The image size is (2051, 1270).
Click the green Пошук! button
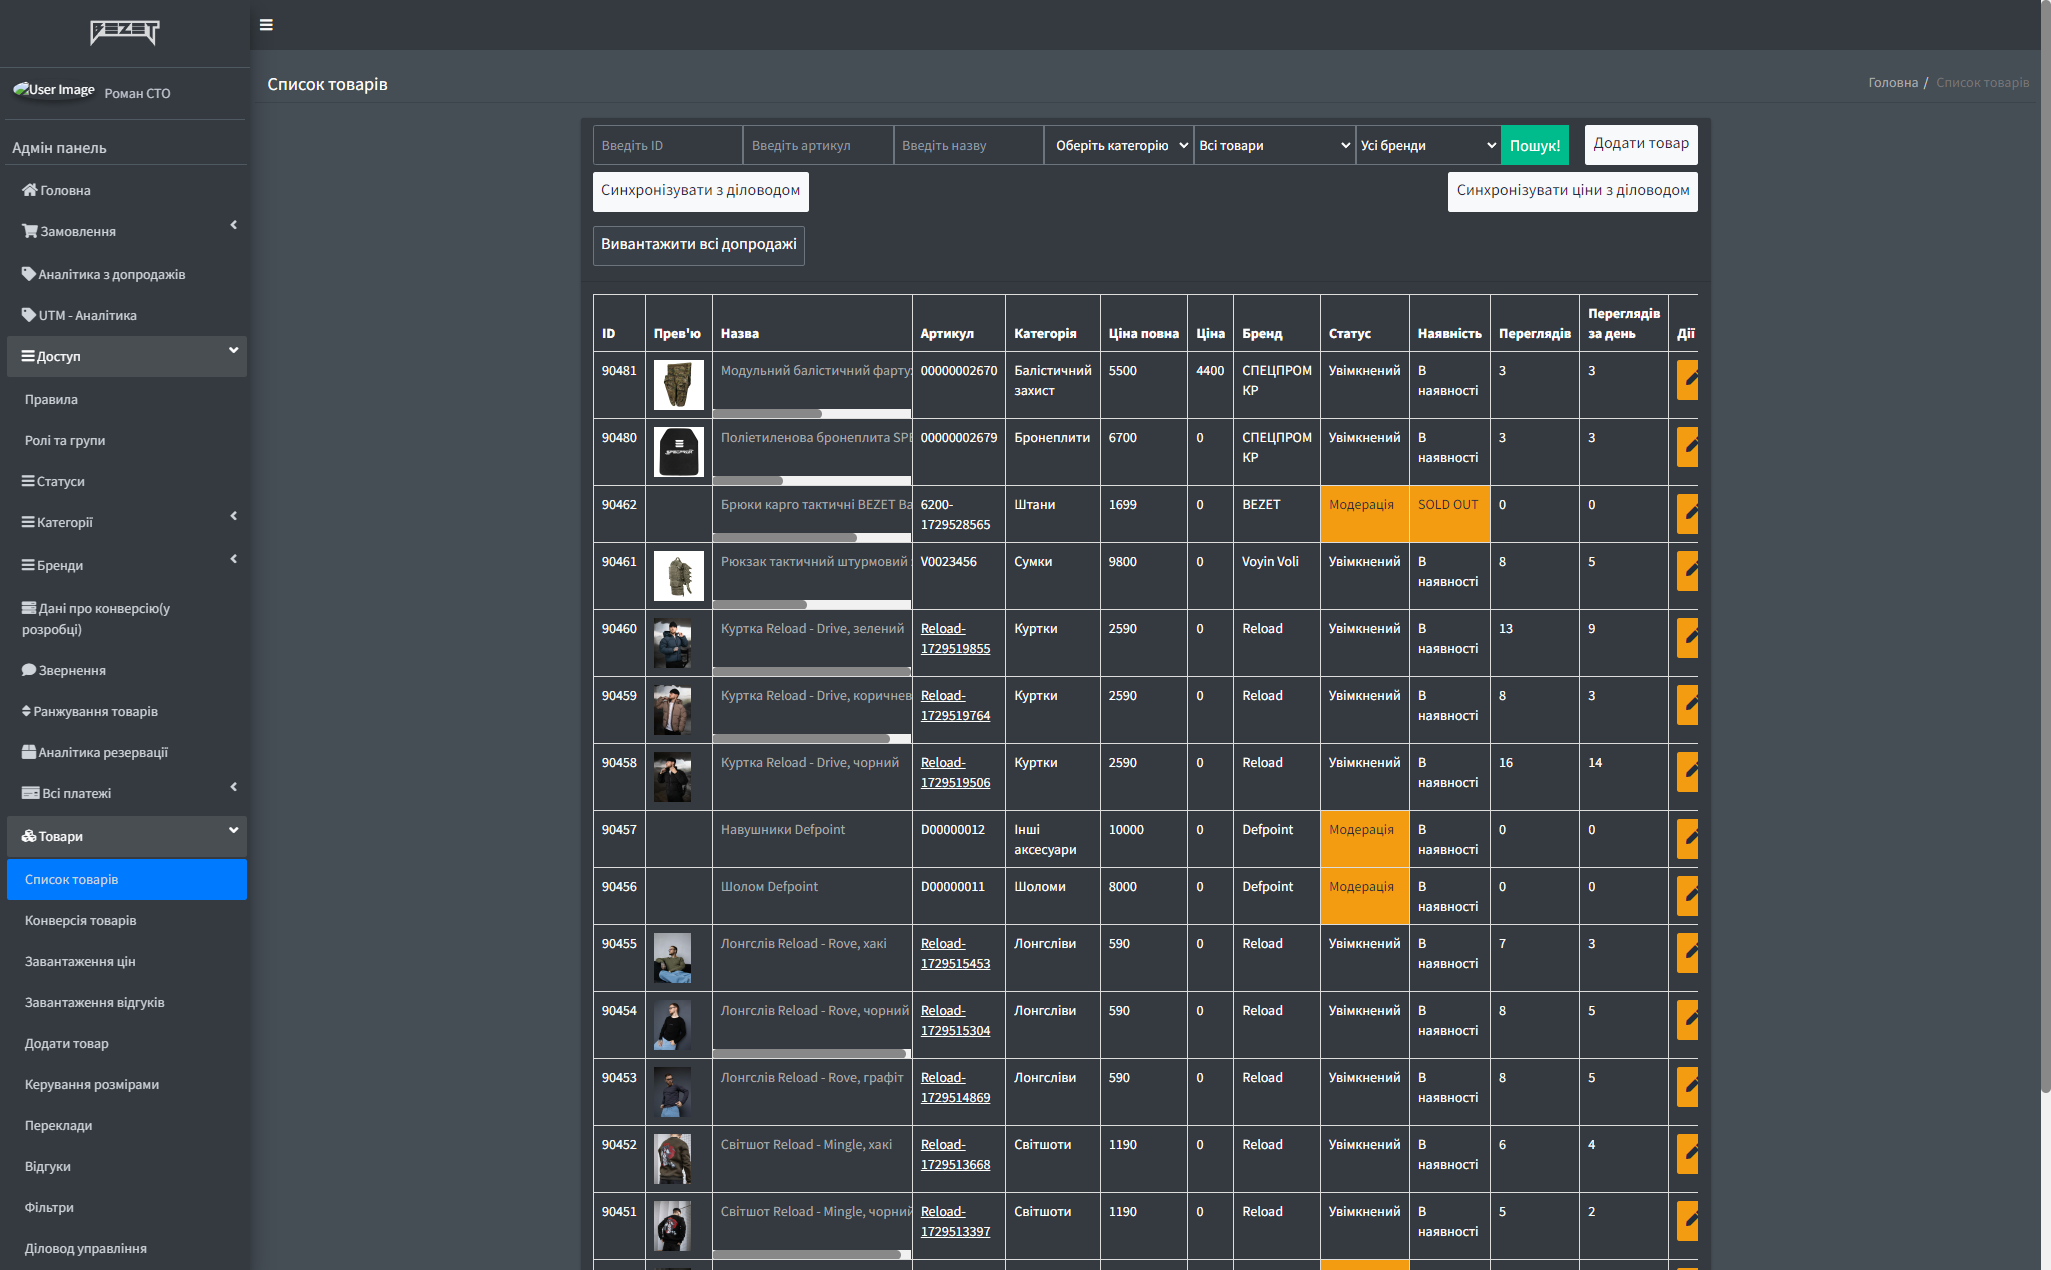click(x=1535, y=145)
